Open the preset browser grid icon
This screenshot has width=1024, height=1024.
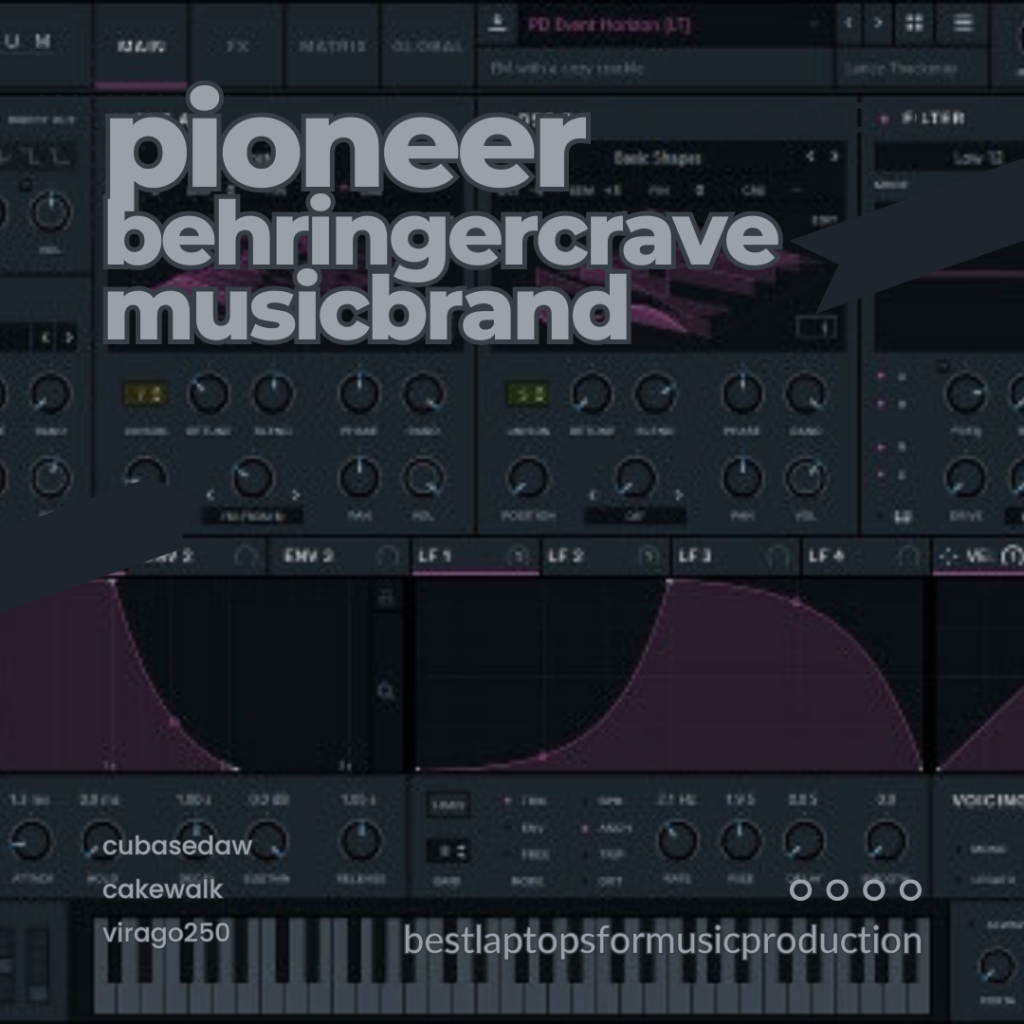tap(914, 24)
